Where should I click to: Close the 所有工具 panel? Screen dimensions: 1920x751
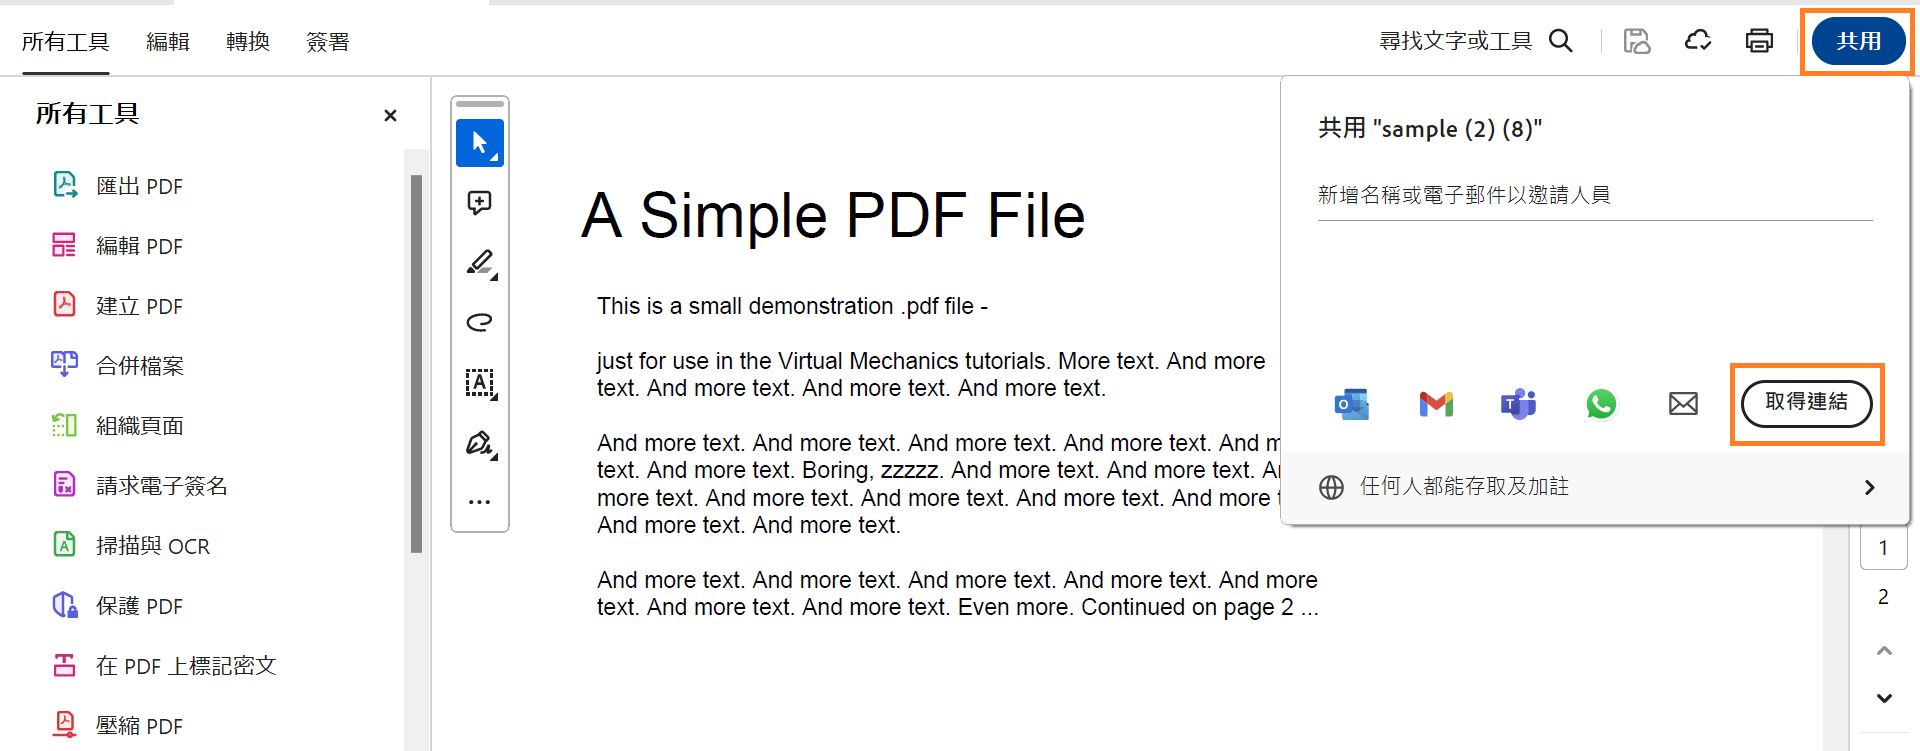click(x=390, y=116)
